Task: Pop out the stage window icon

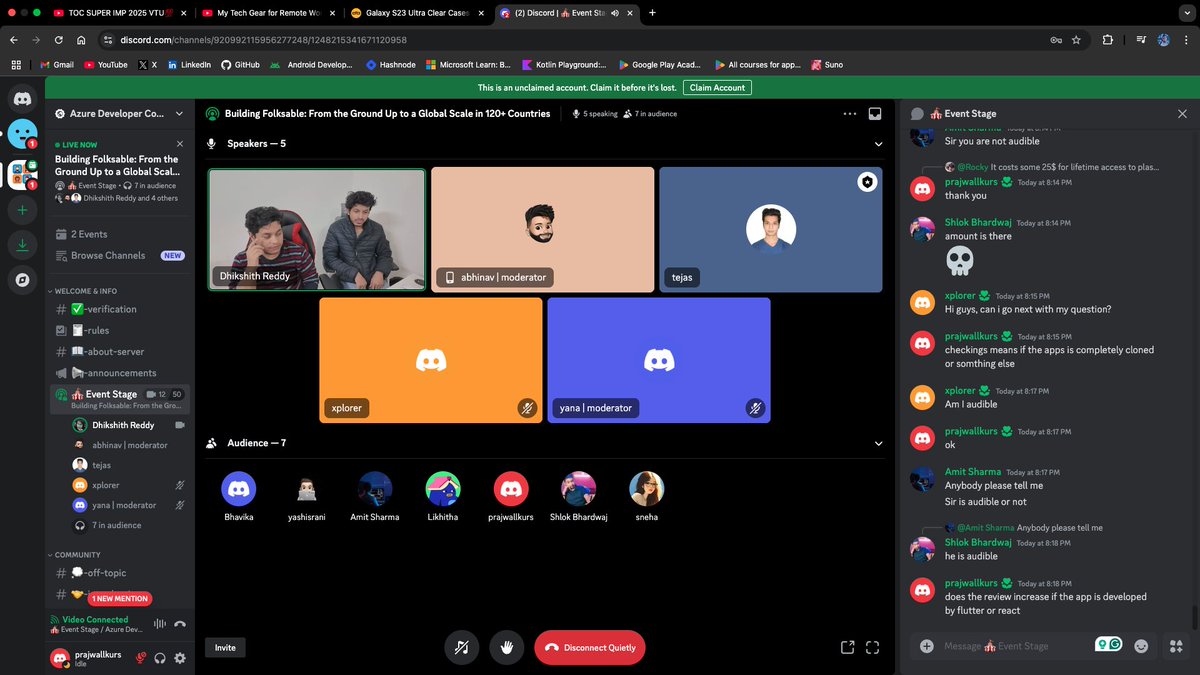Action: (x=848, y=647)
